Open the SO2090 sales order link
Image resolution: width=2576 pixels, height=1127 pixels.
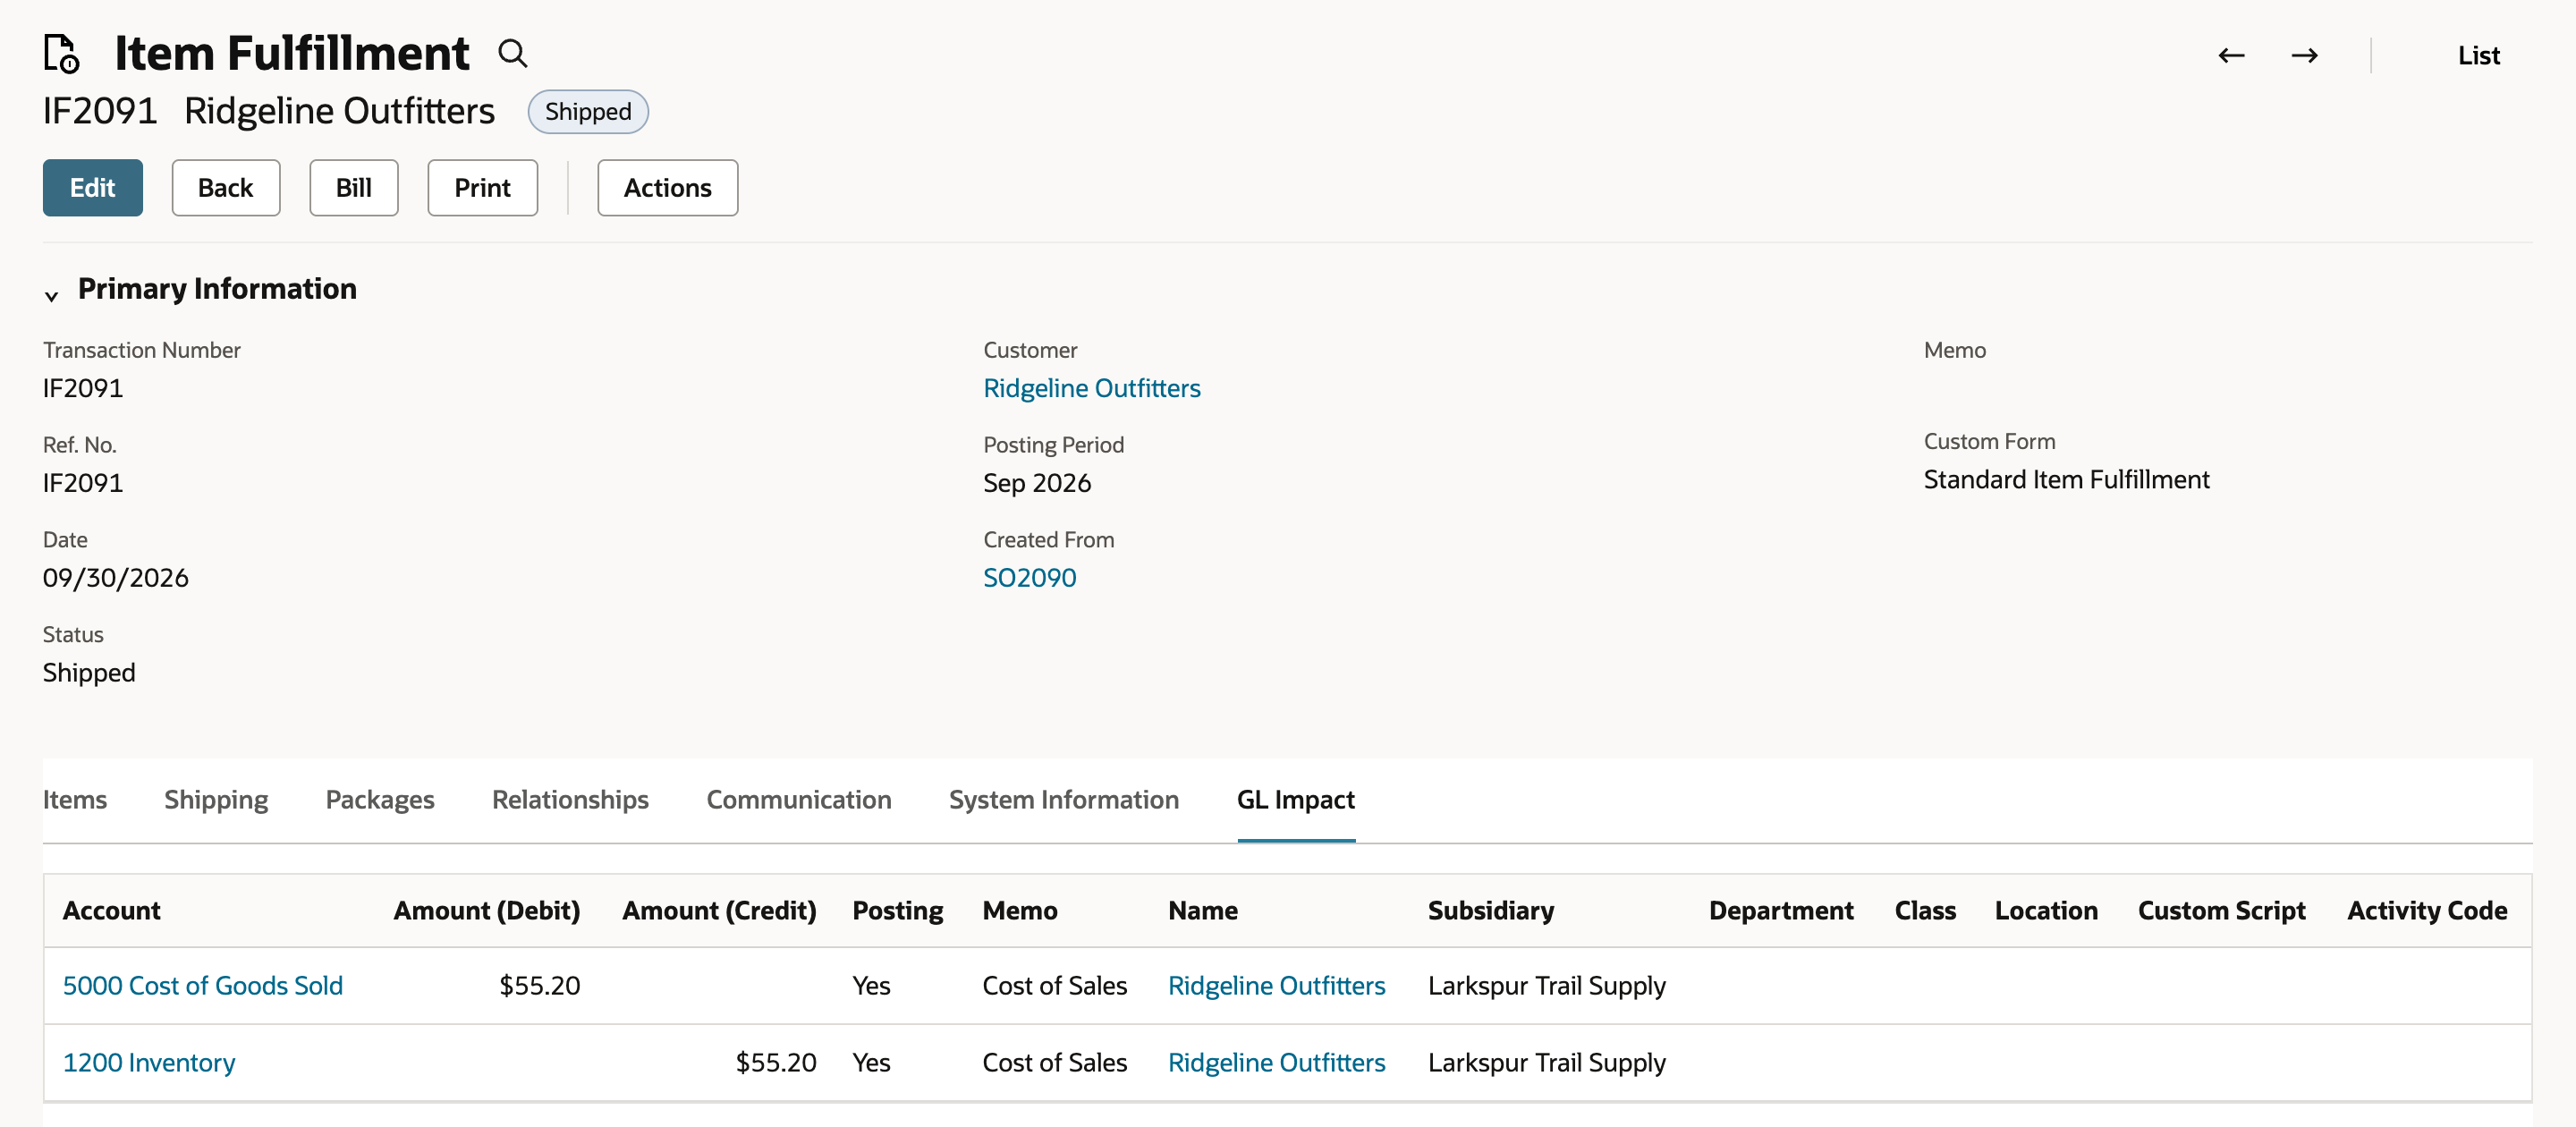click(1030, 578)
